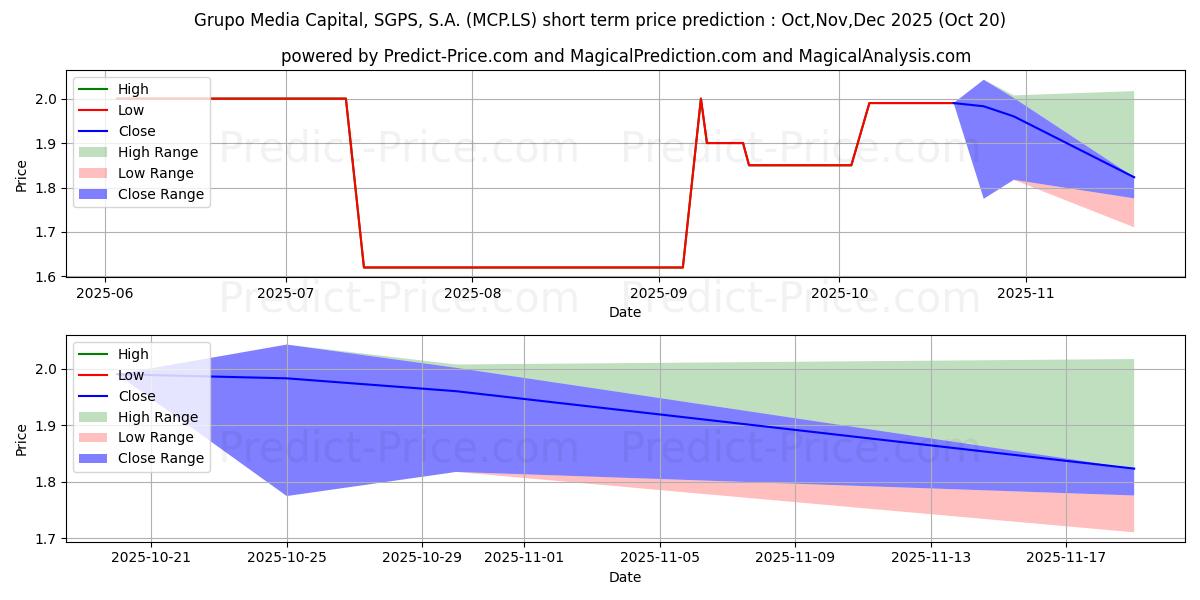Click the chart title mentioning Grupo Media Capital
The height and width of the screenshot is (600, 1200).
pyautogui.click(x=600, y=20)
